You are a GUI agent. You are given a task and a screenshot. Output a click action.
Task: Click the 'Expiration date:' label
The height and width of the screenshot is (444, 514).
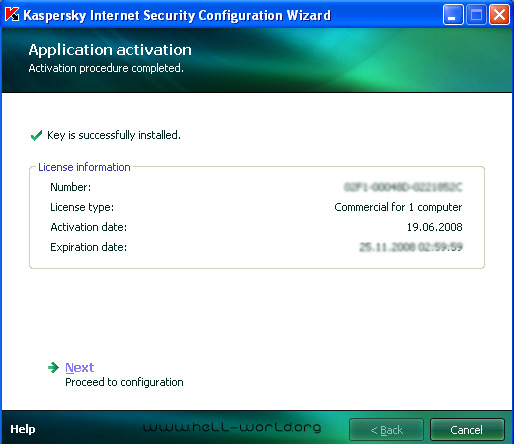coord(89,247)
